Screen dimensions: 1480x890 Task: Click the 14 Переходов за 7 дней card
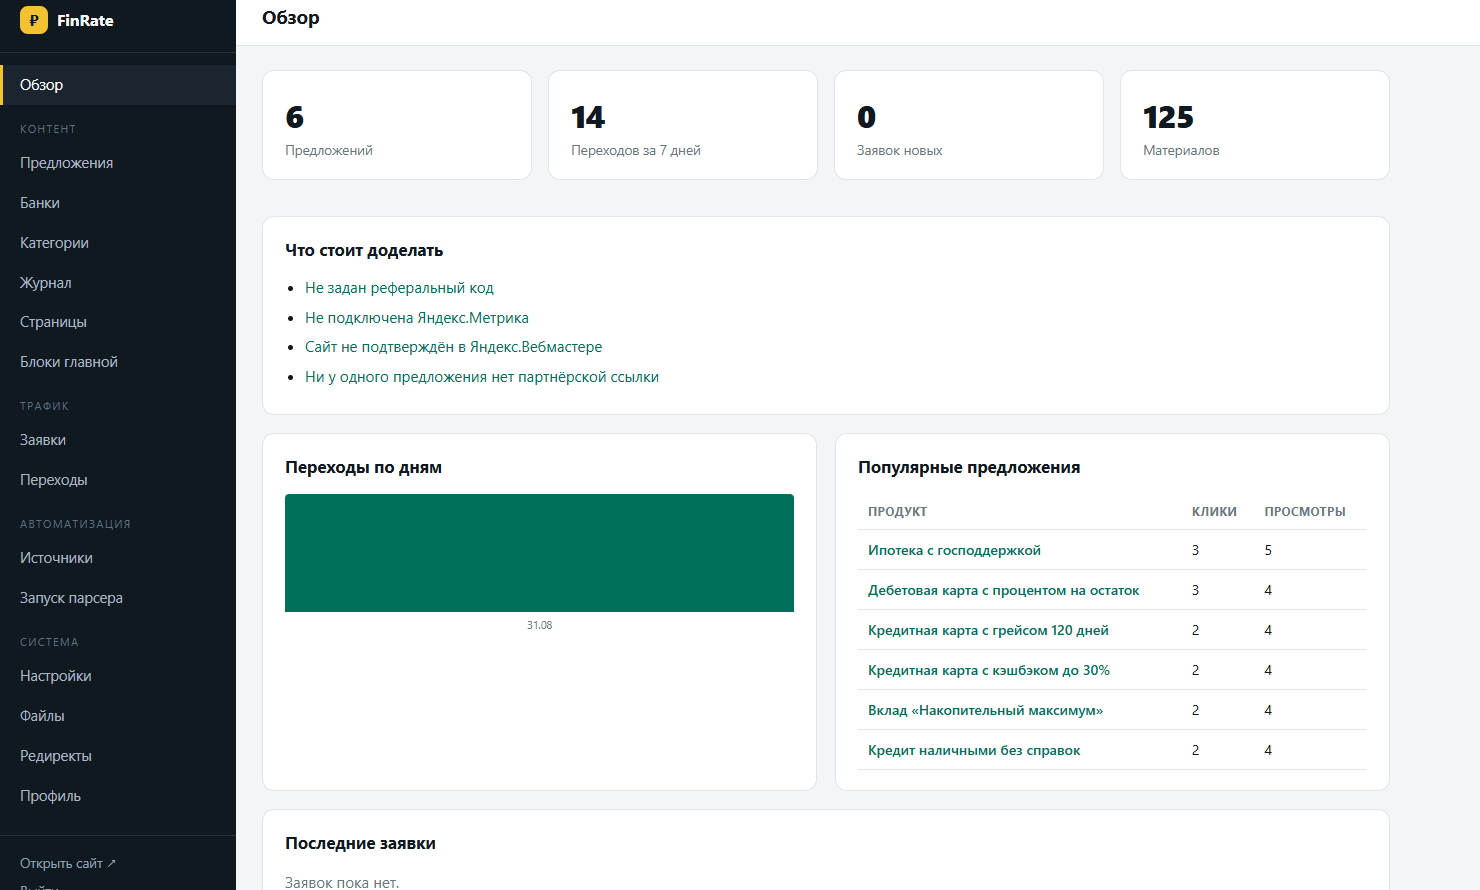(x=683, y=125)
